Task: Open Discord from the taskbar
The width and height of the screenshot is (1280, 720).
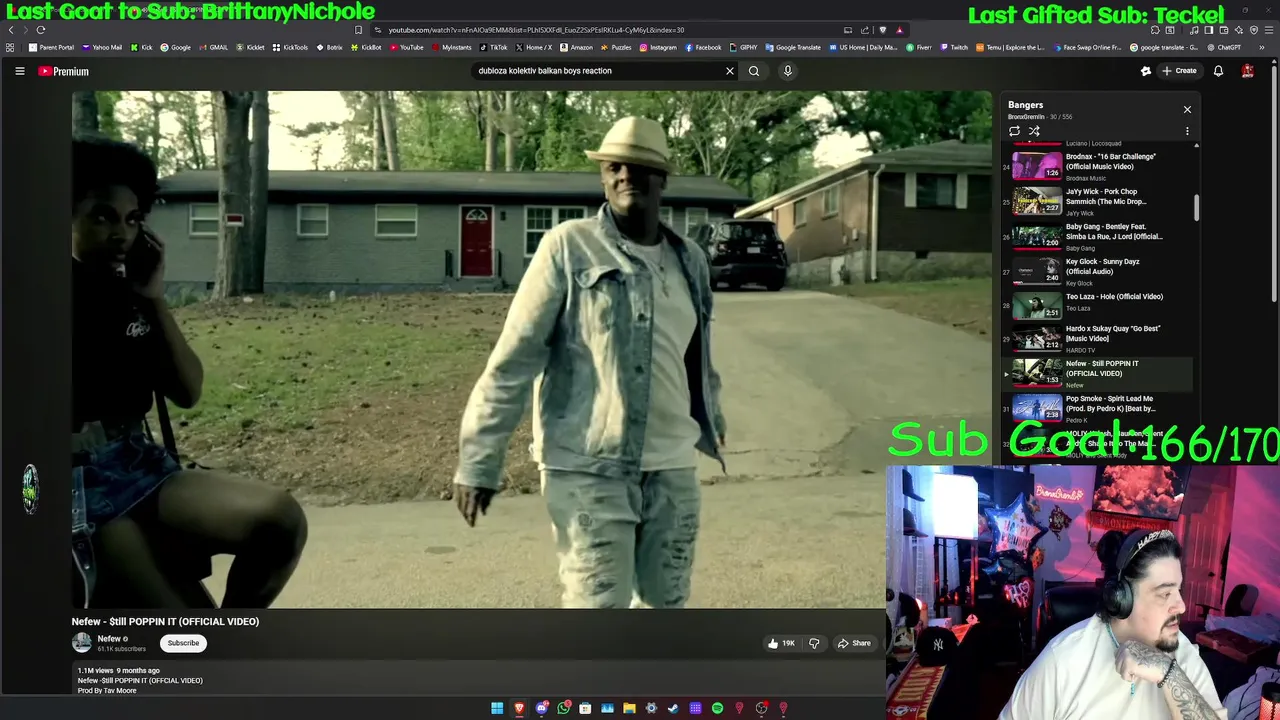Action: tap(541, 708)
